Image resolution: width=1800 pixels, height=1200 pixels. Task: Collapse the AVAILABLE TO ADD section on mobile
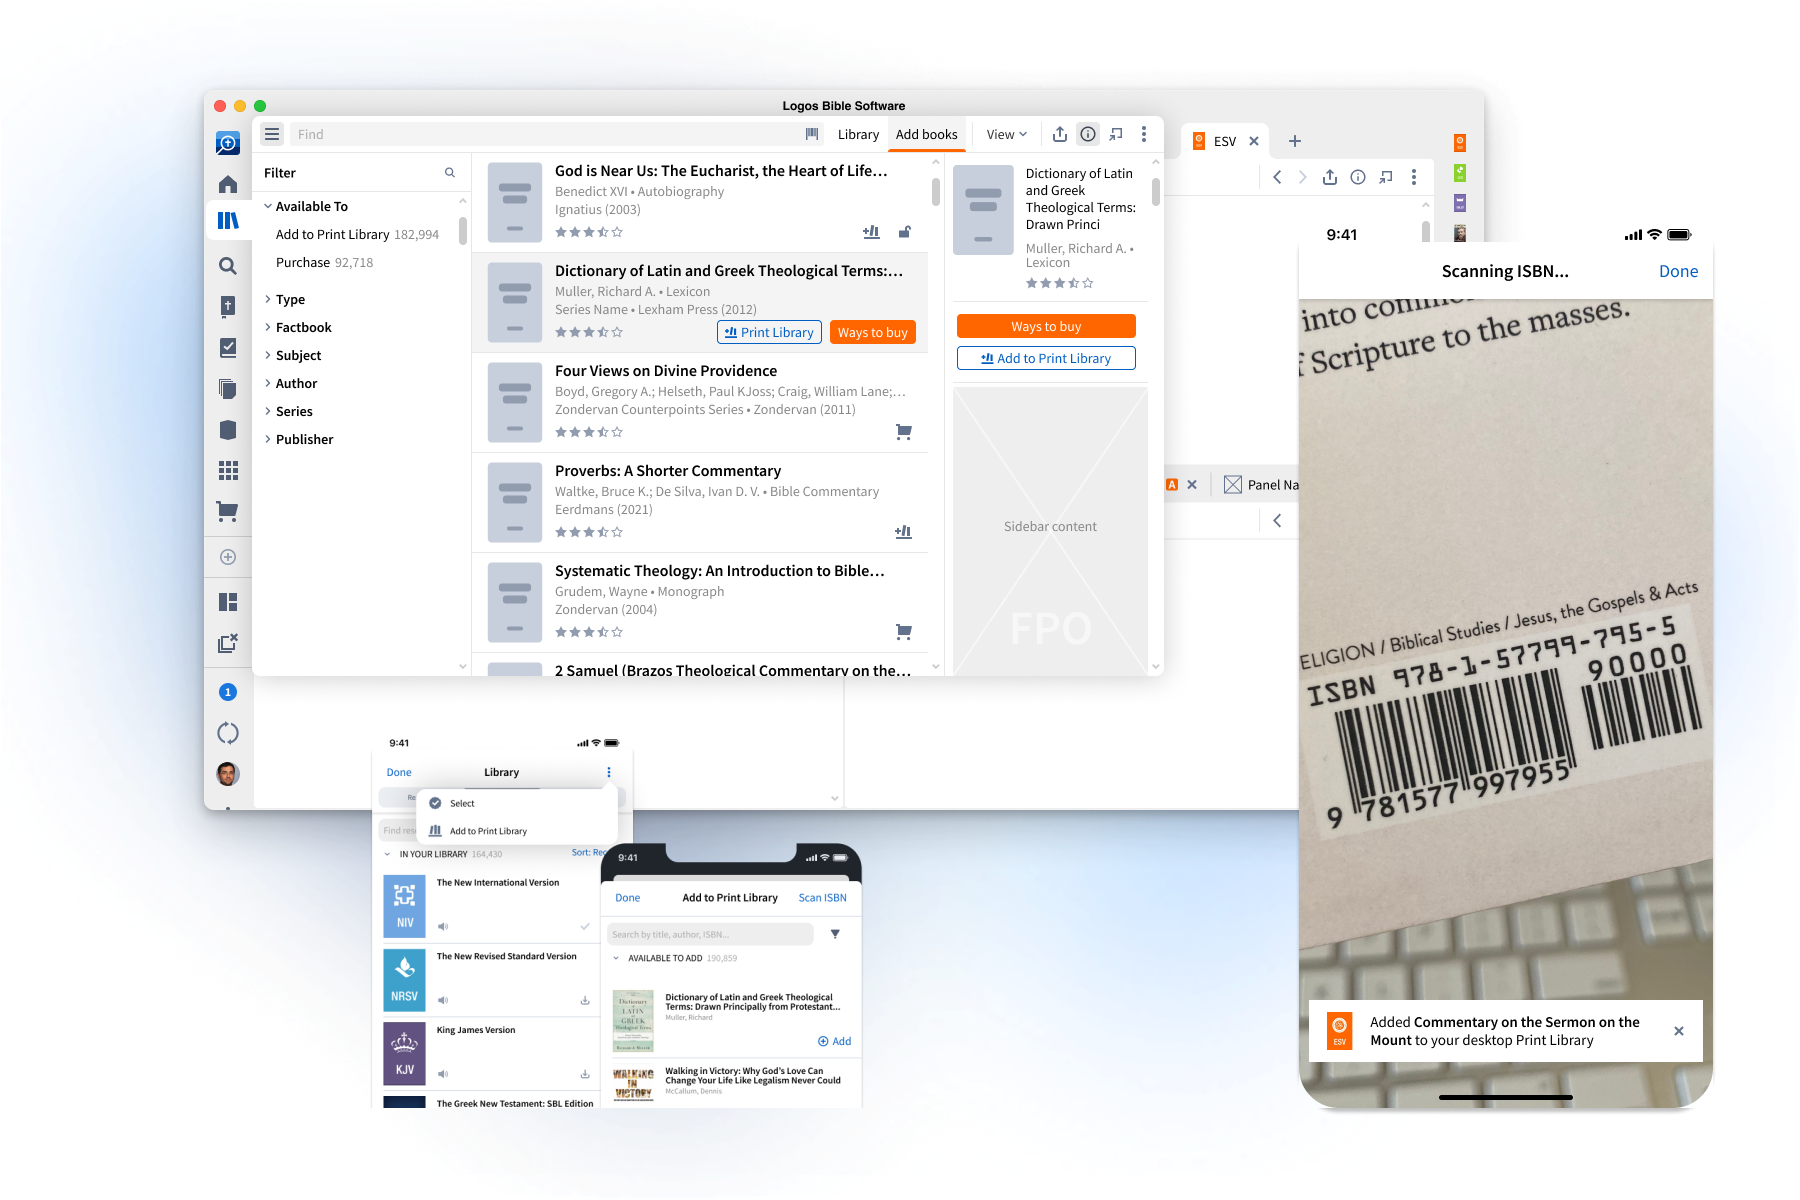[616, 958]
